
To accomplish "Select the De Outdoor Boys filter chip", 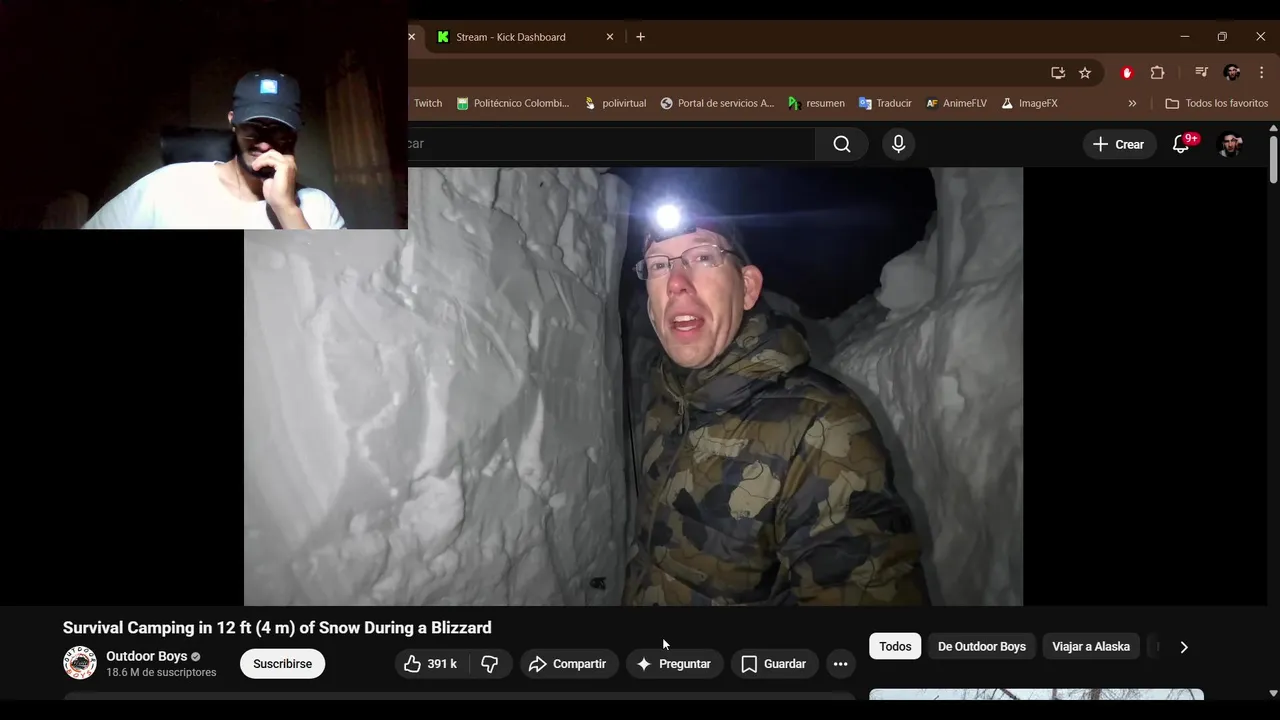I will pos(982,646).
